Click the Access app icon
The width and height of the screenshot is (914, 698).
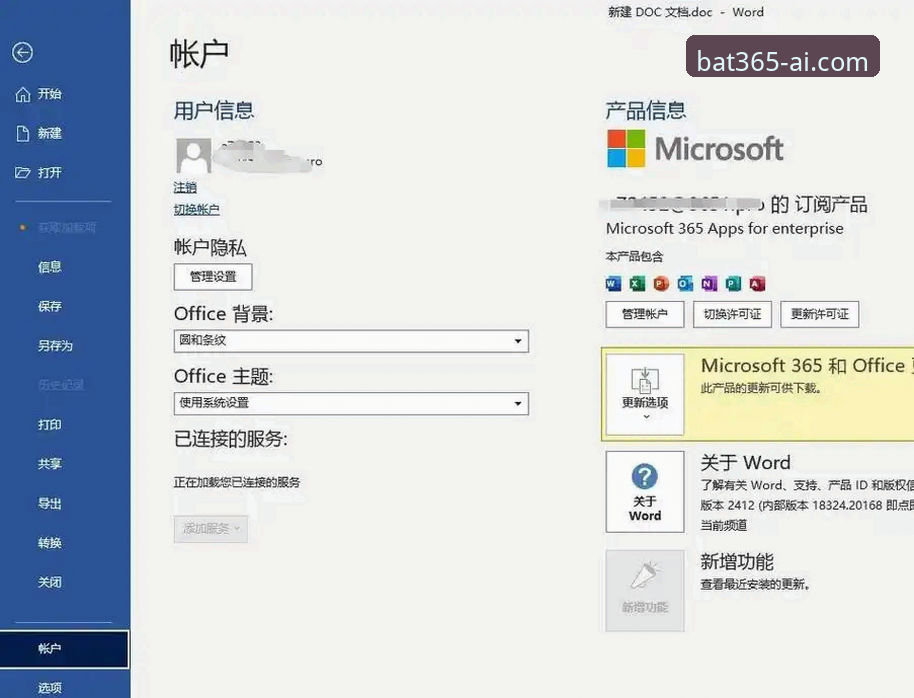pos(757,283)
